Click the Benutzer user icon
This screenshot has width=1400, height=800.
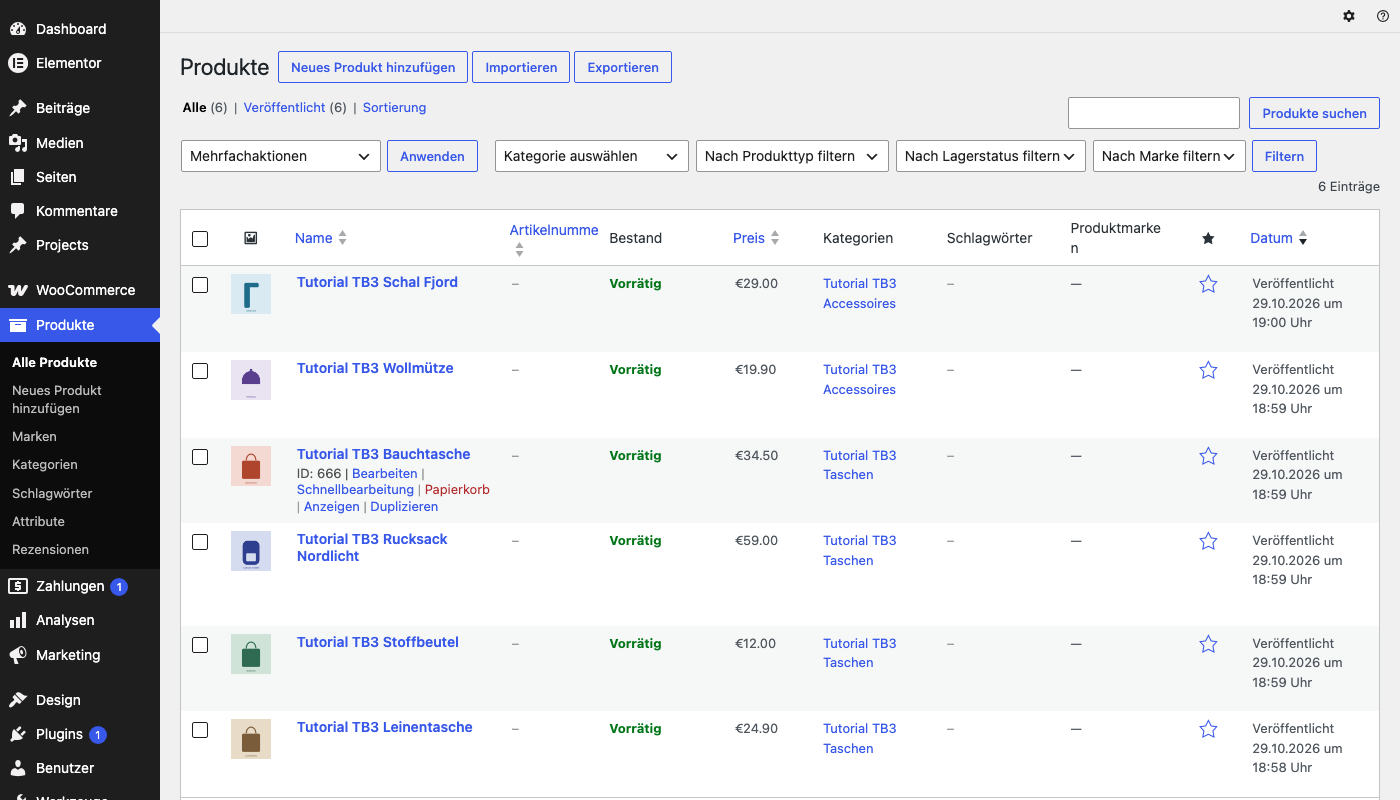tap(18, 768)
